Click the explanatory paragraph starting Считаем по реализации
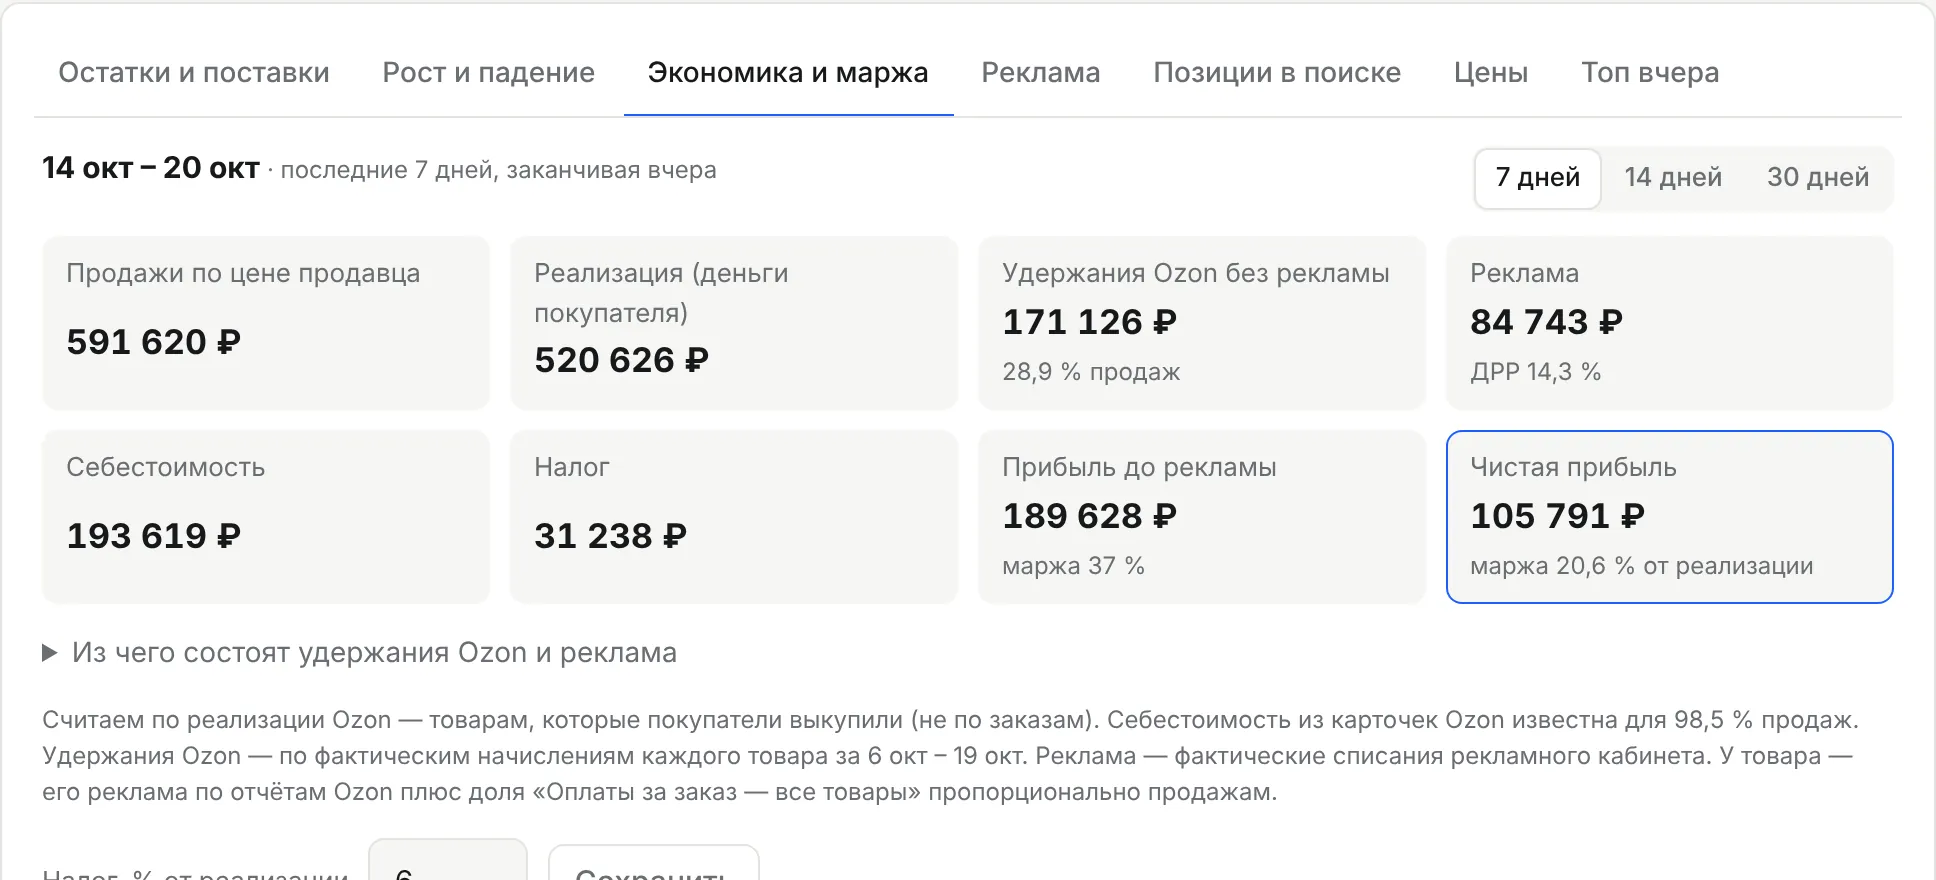This screenshot has height=880, width=1936. (950, 756)
